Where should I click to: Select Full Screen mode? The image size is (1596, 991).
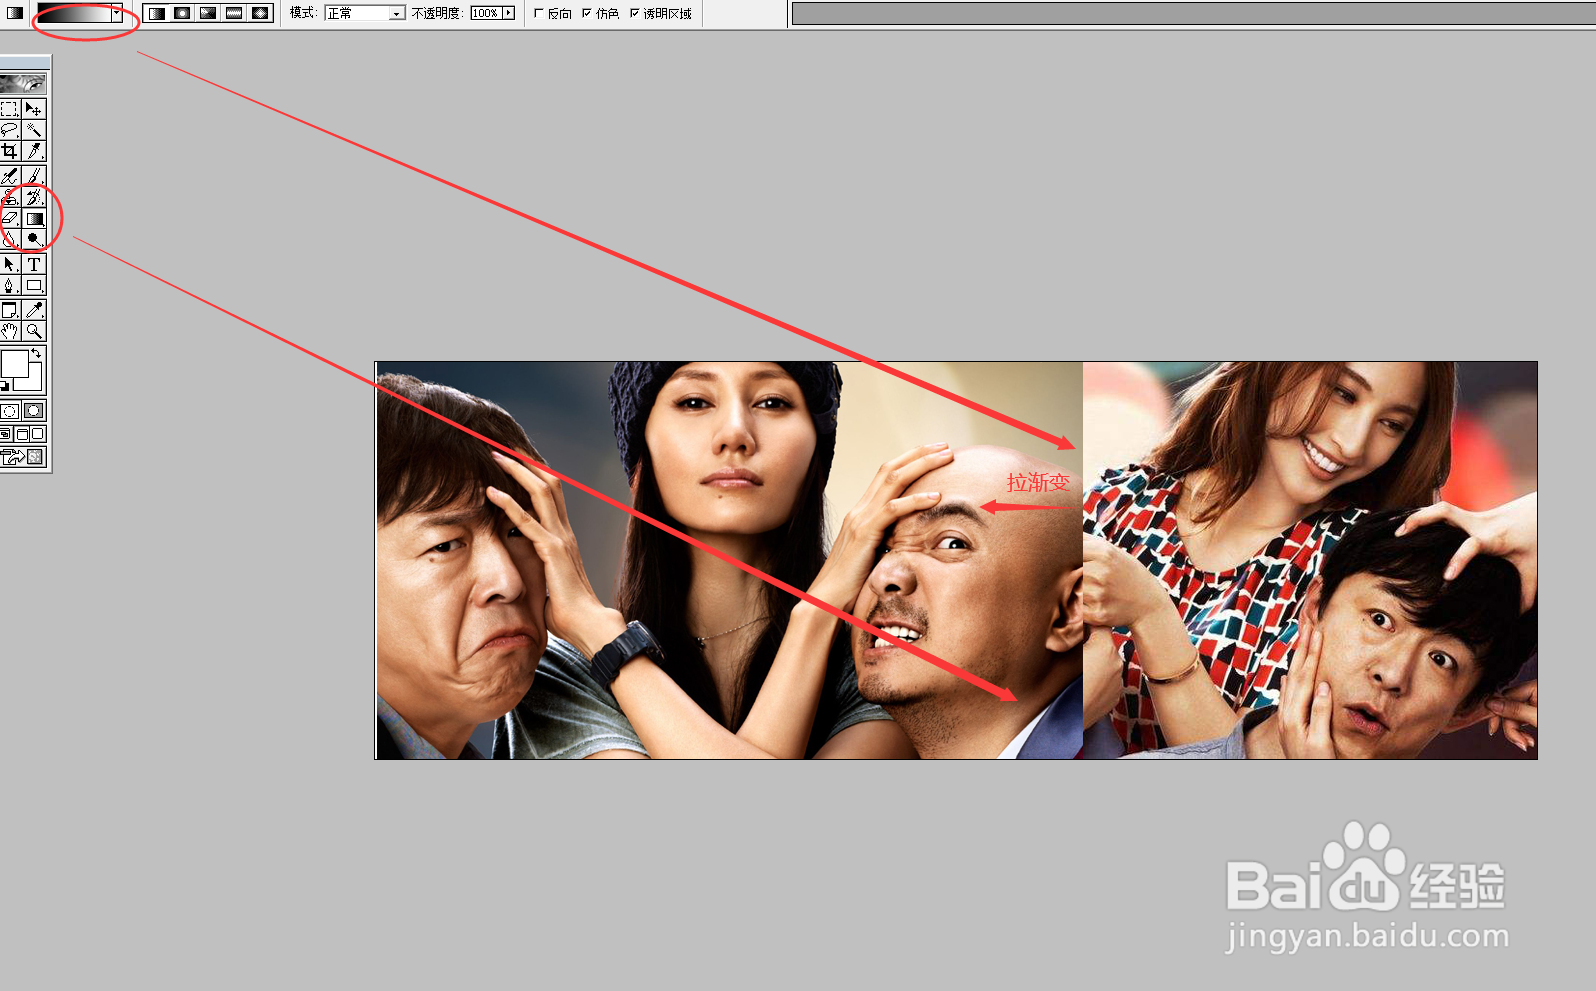[38, 434]
